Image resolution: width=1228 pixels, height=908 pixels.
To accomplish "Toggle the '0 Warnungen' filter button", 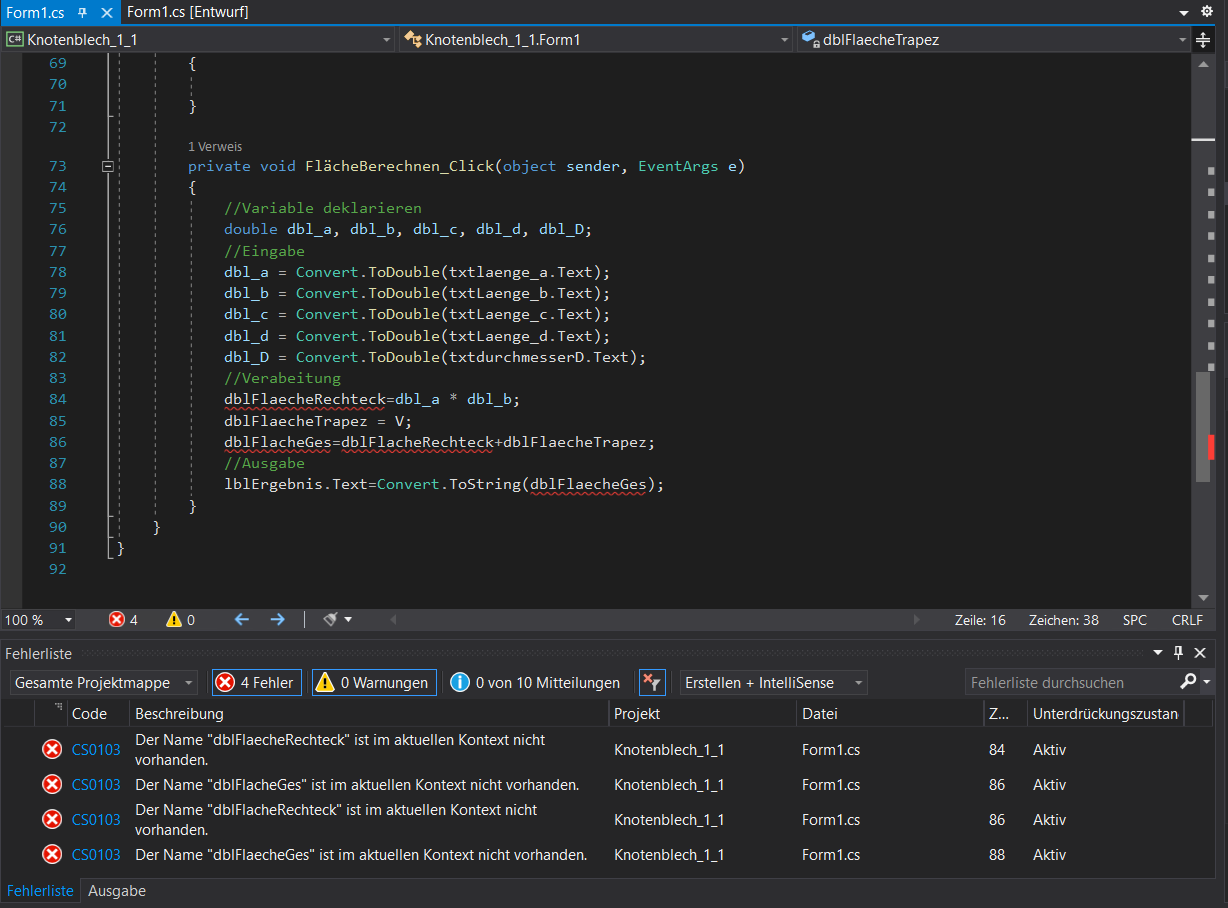I will (x=374, y=683).
